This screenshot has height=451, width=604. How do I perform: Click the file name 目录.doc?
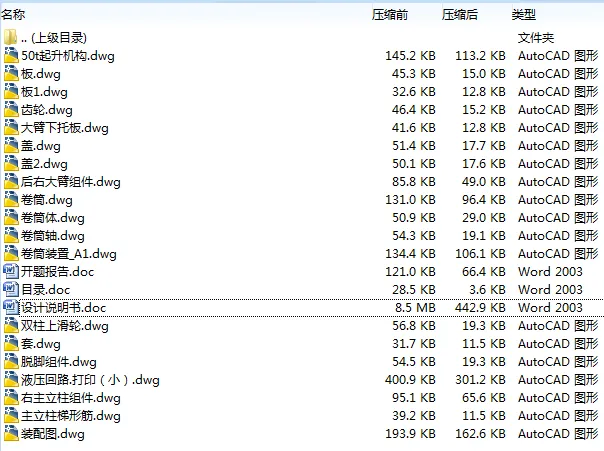[45, 290]
